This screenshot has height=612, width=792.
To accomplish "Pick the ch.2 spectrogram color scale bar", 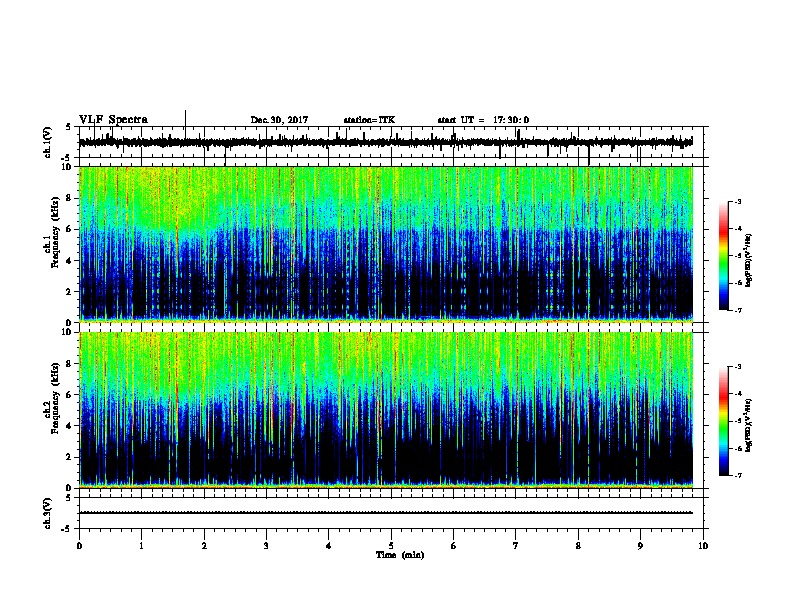I will click(724, 421).
